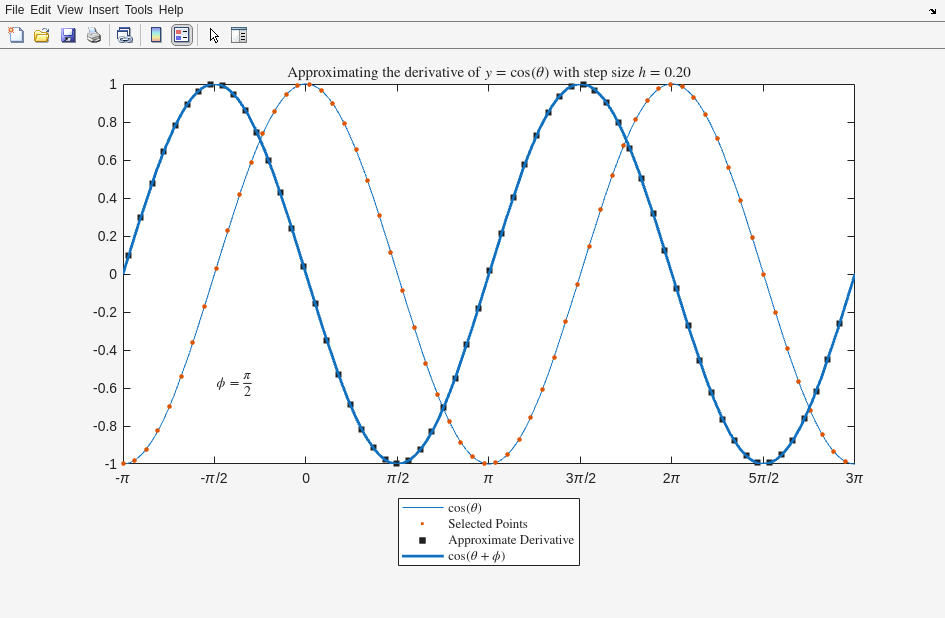Open the Property Inspector icon
Viewport: 945px width, 618px height.
[x=239, y=35]
